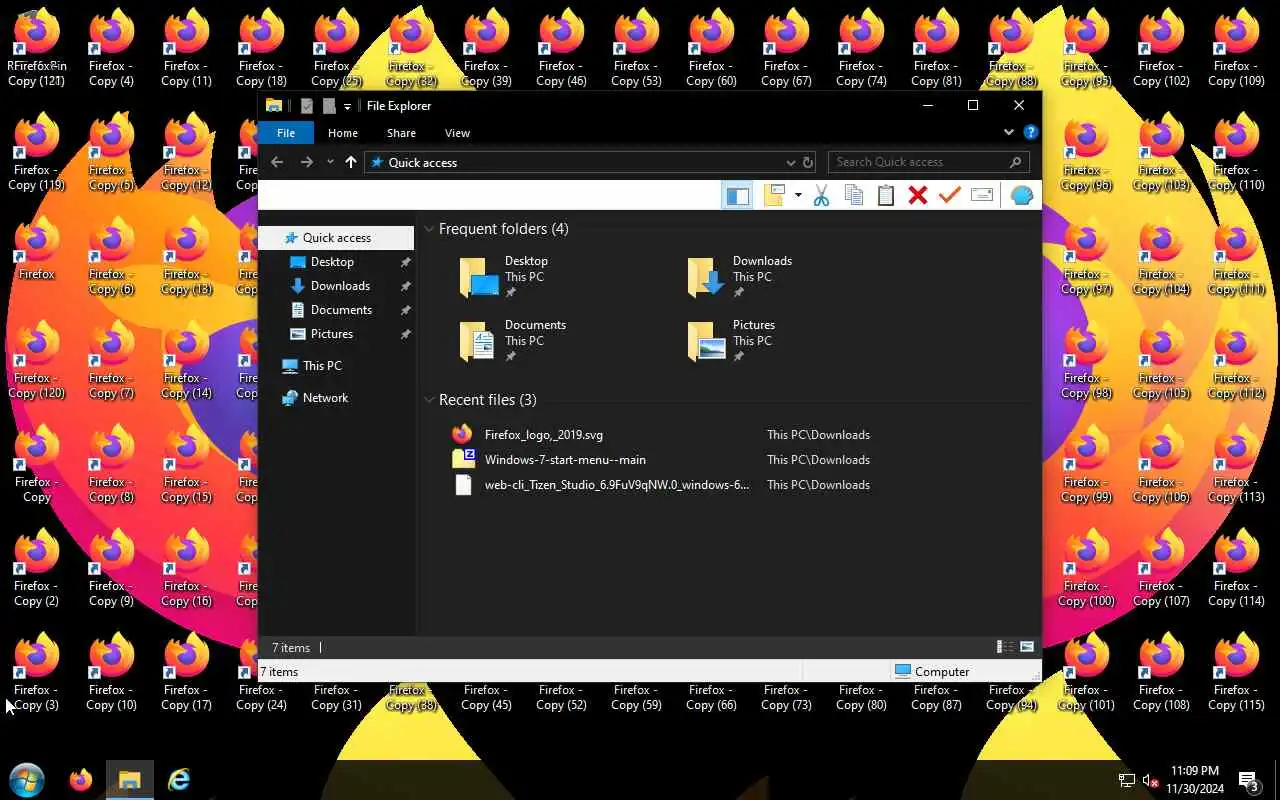Select Quick access in navigation pane
This screenshot has width=1280, height=800.
336,238
